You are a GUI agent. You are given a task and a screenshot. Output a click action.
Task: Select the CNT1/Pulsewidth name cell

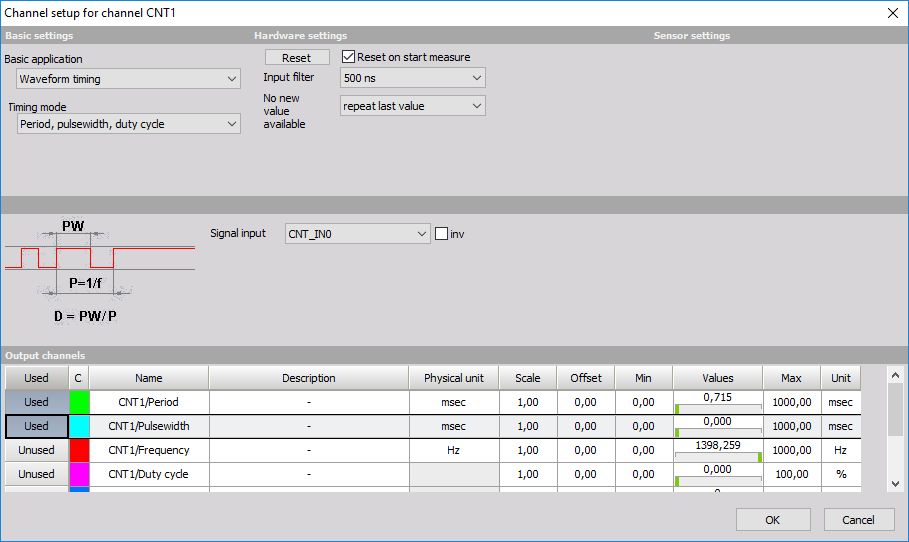(x=149, y=426)
